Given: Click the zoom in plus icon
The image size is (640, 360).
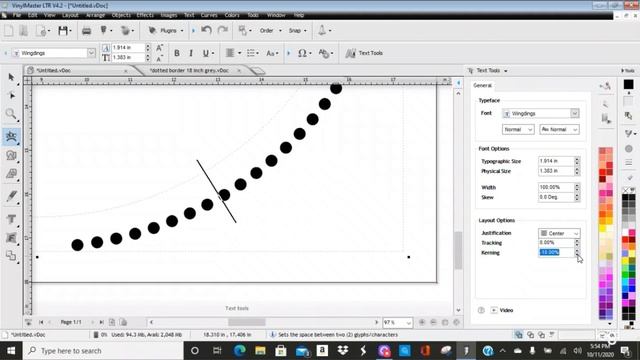Looking at the screenshot, I should point(422,322).
